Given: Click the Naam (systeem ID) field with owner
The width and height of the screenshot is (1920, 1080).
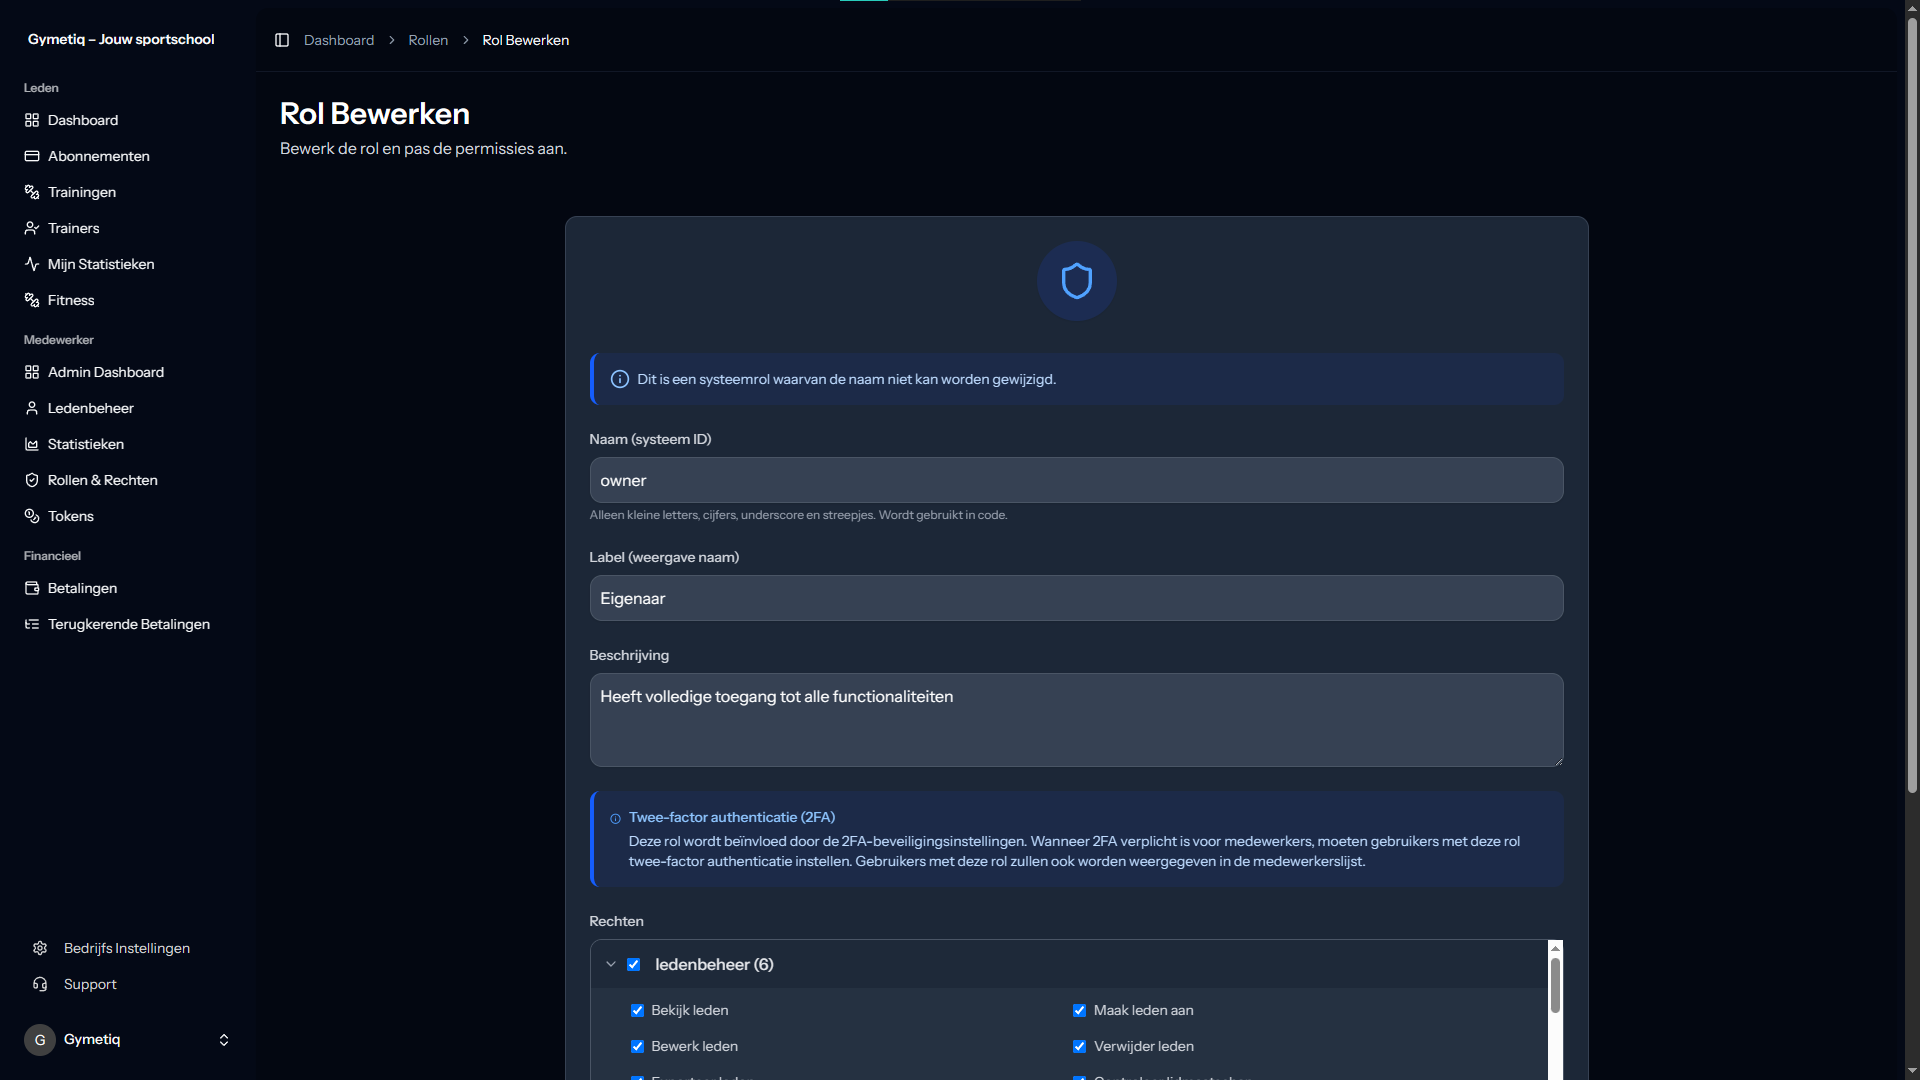Looking at the screenshot, I should [1077, 480].
